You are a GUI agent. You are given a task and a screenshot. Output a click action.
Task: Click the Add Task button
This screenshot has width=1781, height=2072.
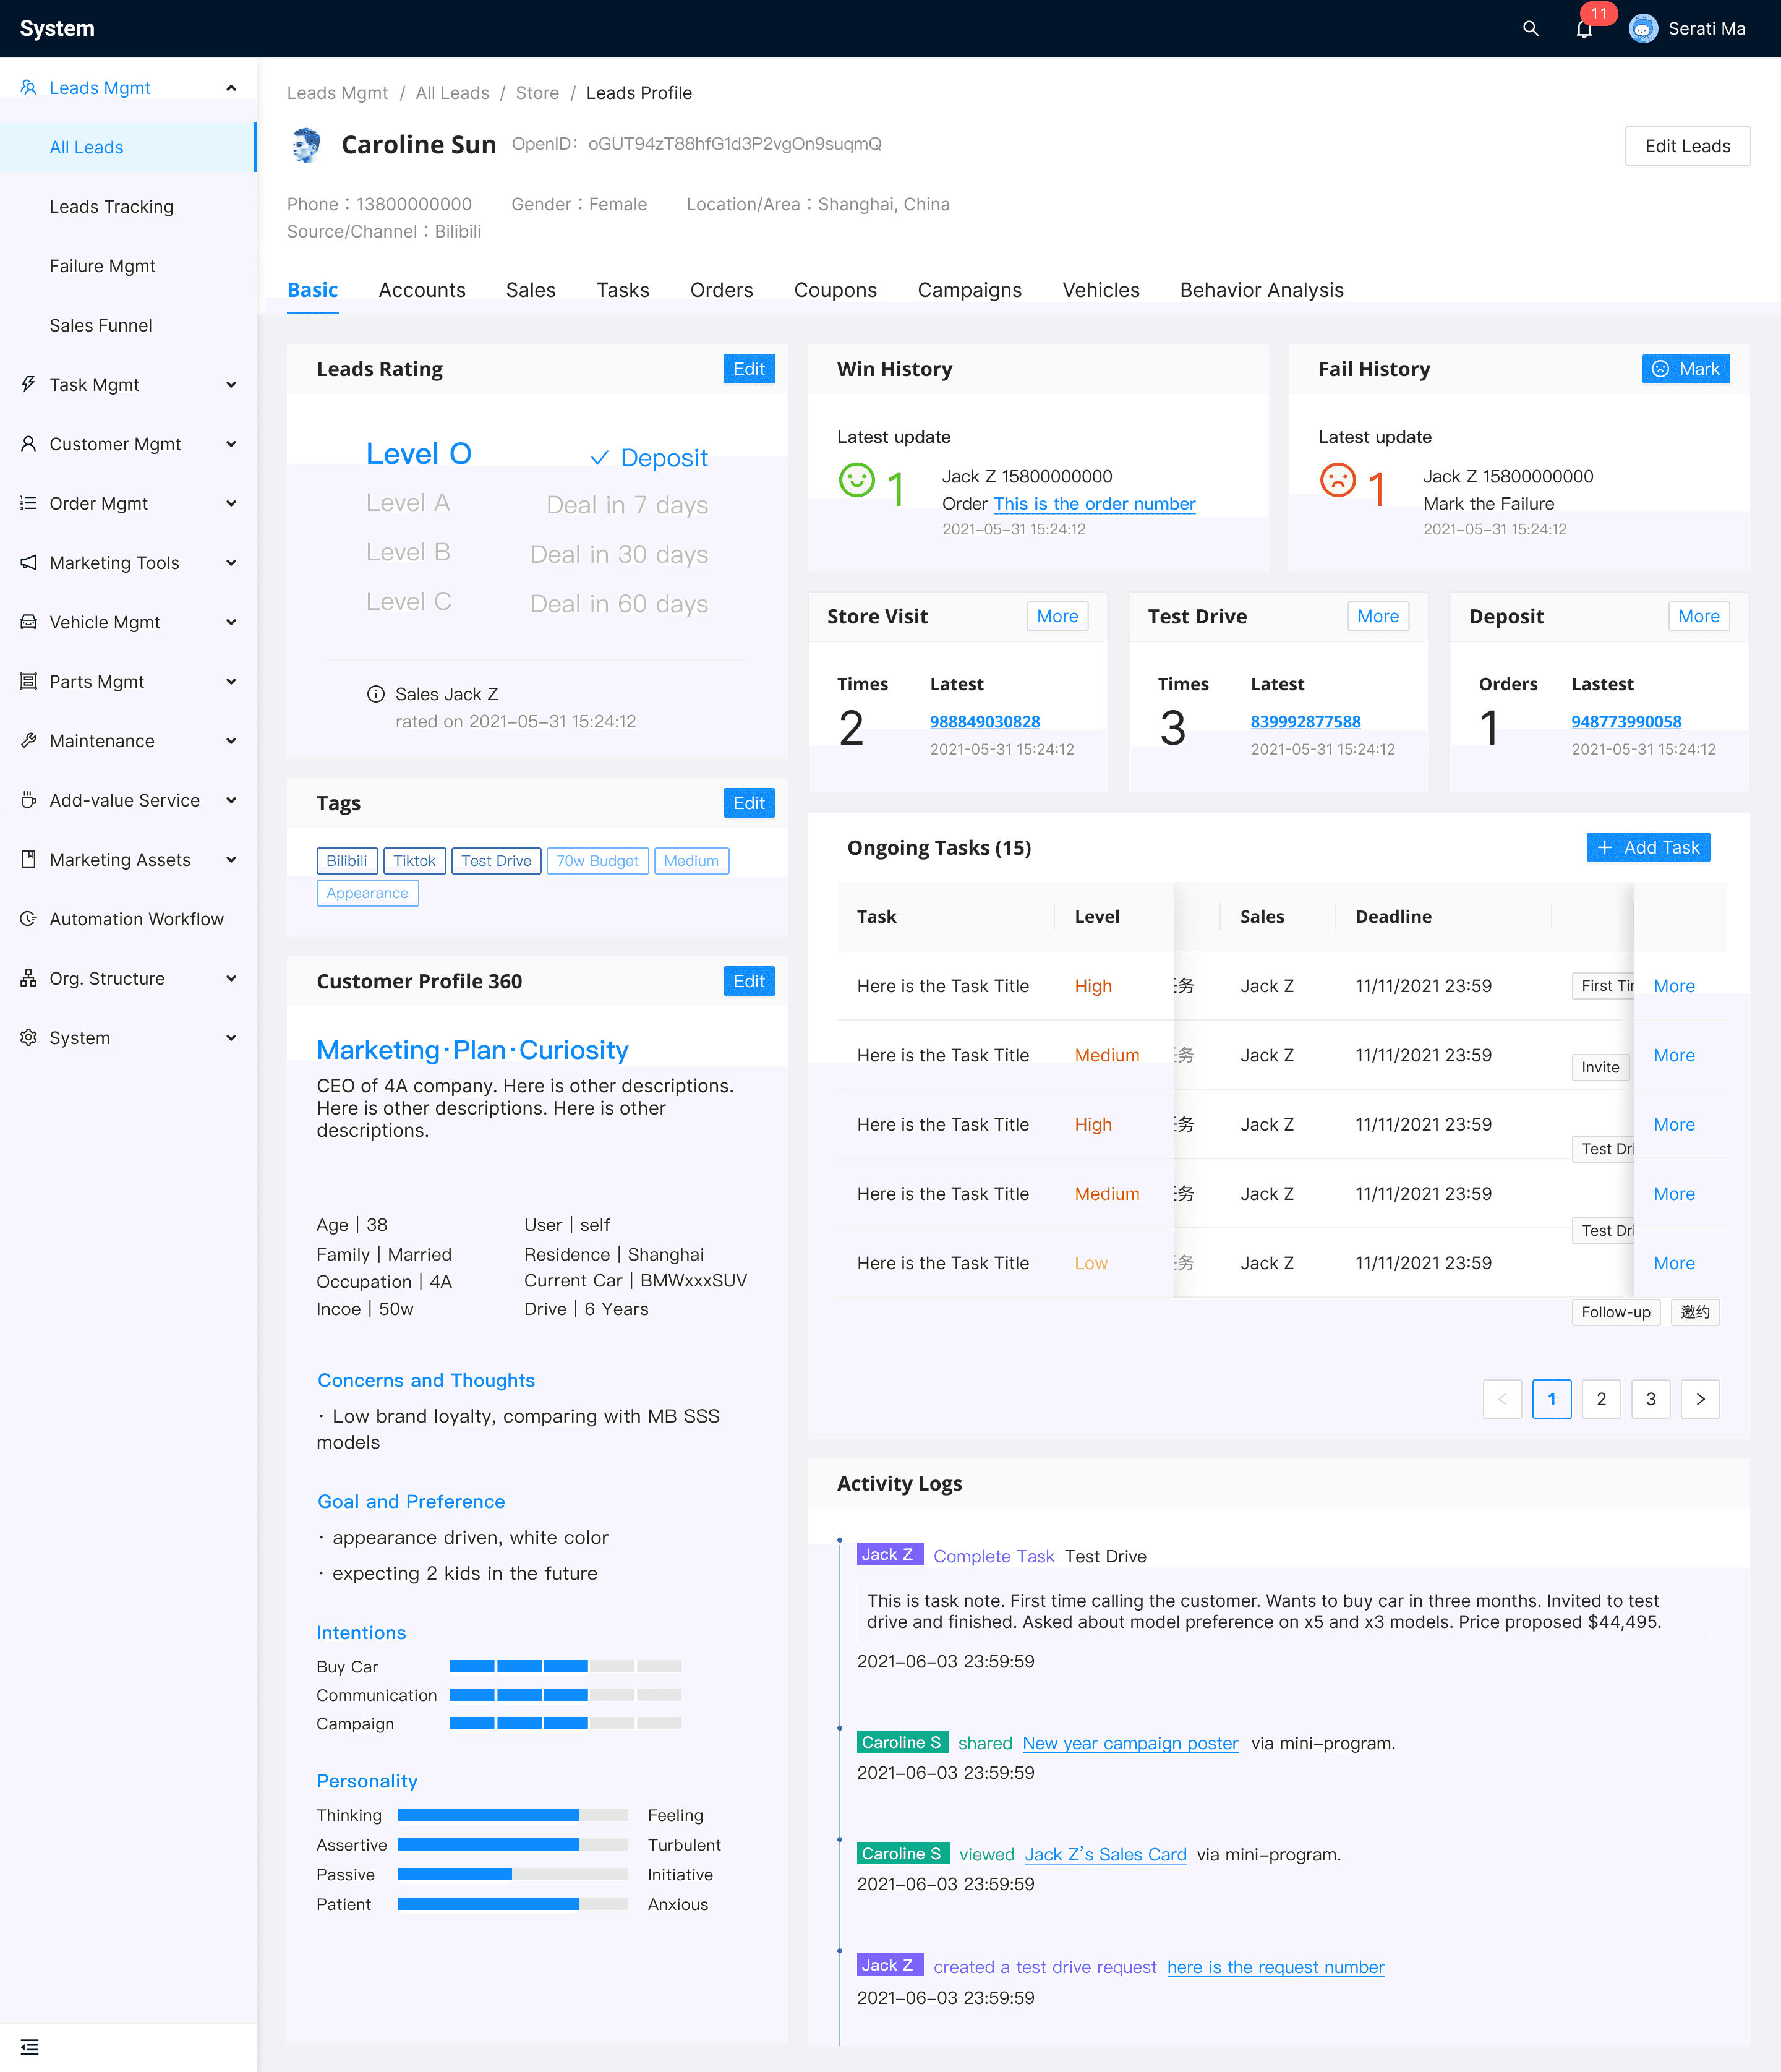1648,847
